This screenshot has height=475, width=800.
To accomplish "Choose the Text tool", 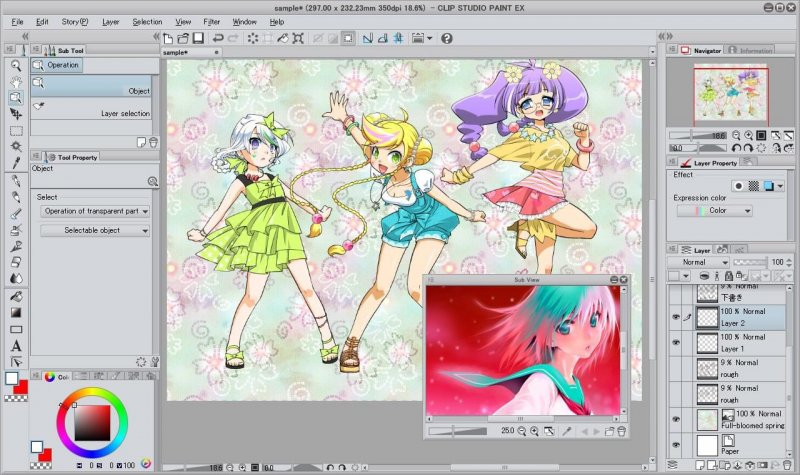I will coord(16,345).
